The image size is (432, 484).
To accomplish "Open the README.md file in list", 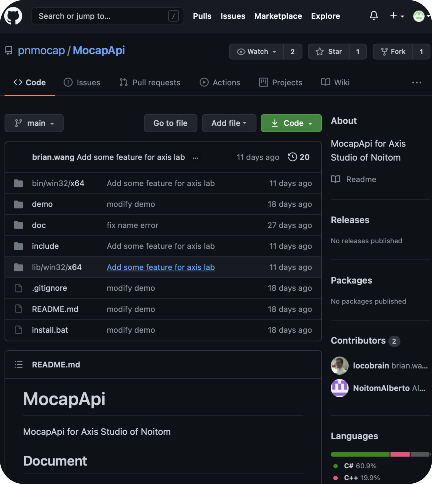I will [x=55, y=309].
